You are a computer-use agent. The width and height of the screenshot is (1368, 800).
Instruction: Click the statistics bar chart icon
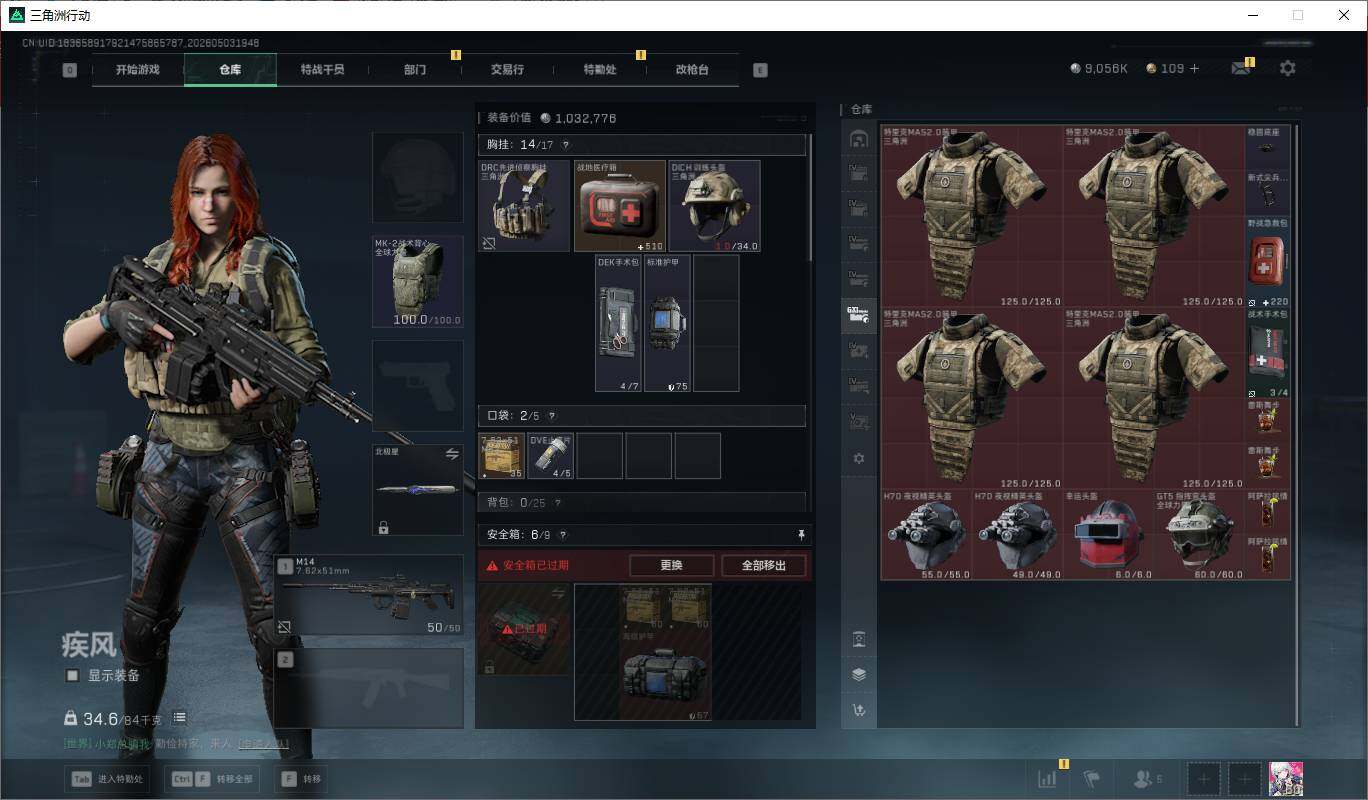point(1047,779)
